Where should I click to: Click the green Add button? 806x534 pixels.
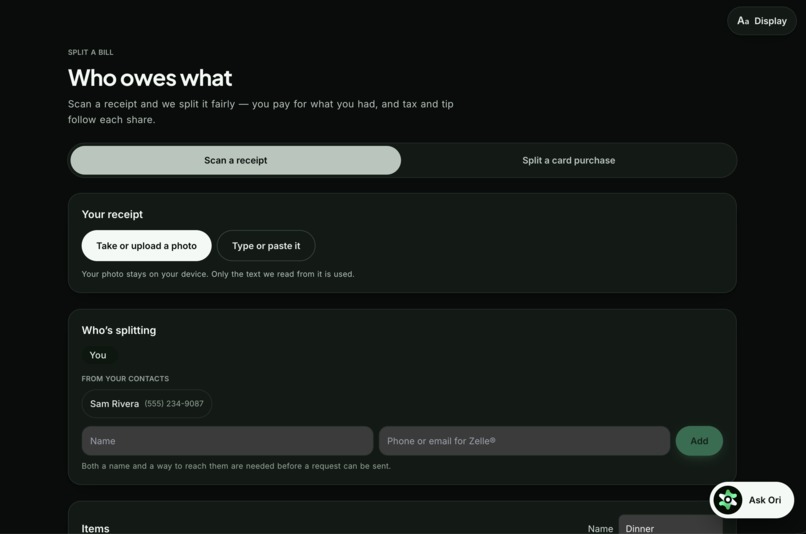[699, 441]
